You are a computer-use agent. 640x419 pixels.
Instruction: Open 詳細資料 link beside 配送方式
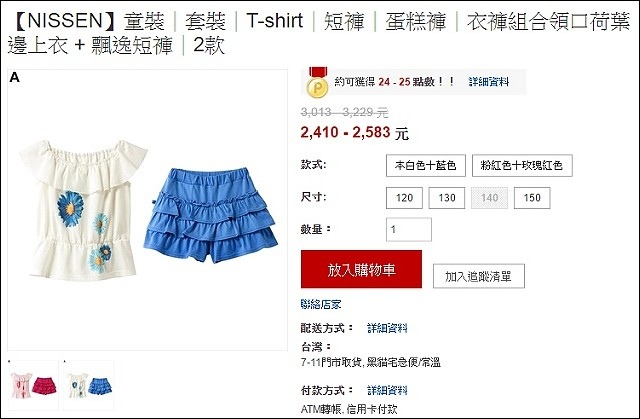(387, 328)
